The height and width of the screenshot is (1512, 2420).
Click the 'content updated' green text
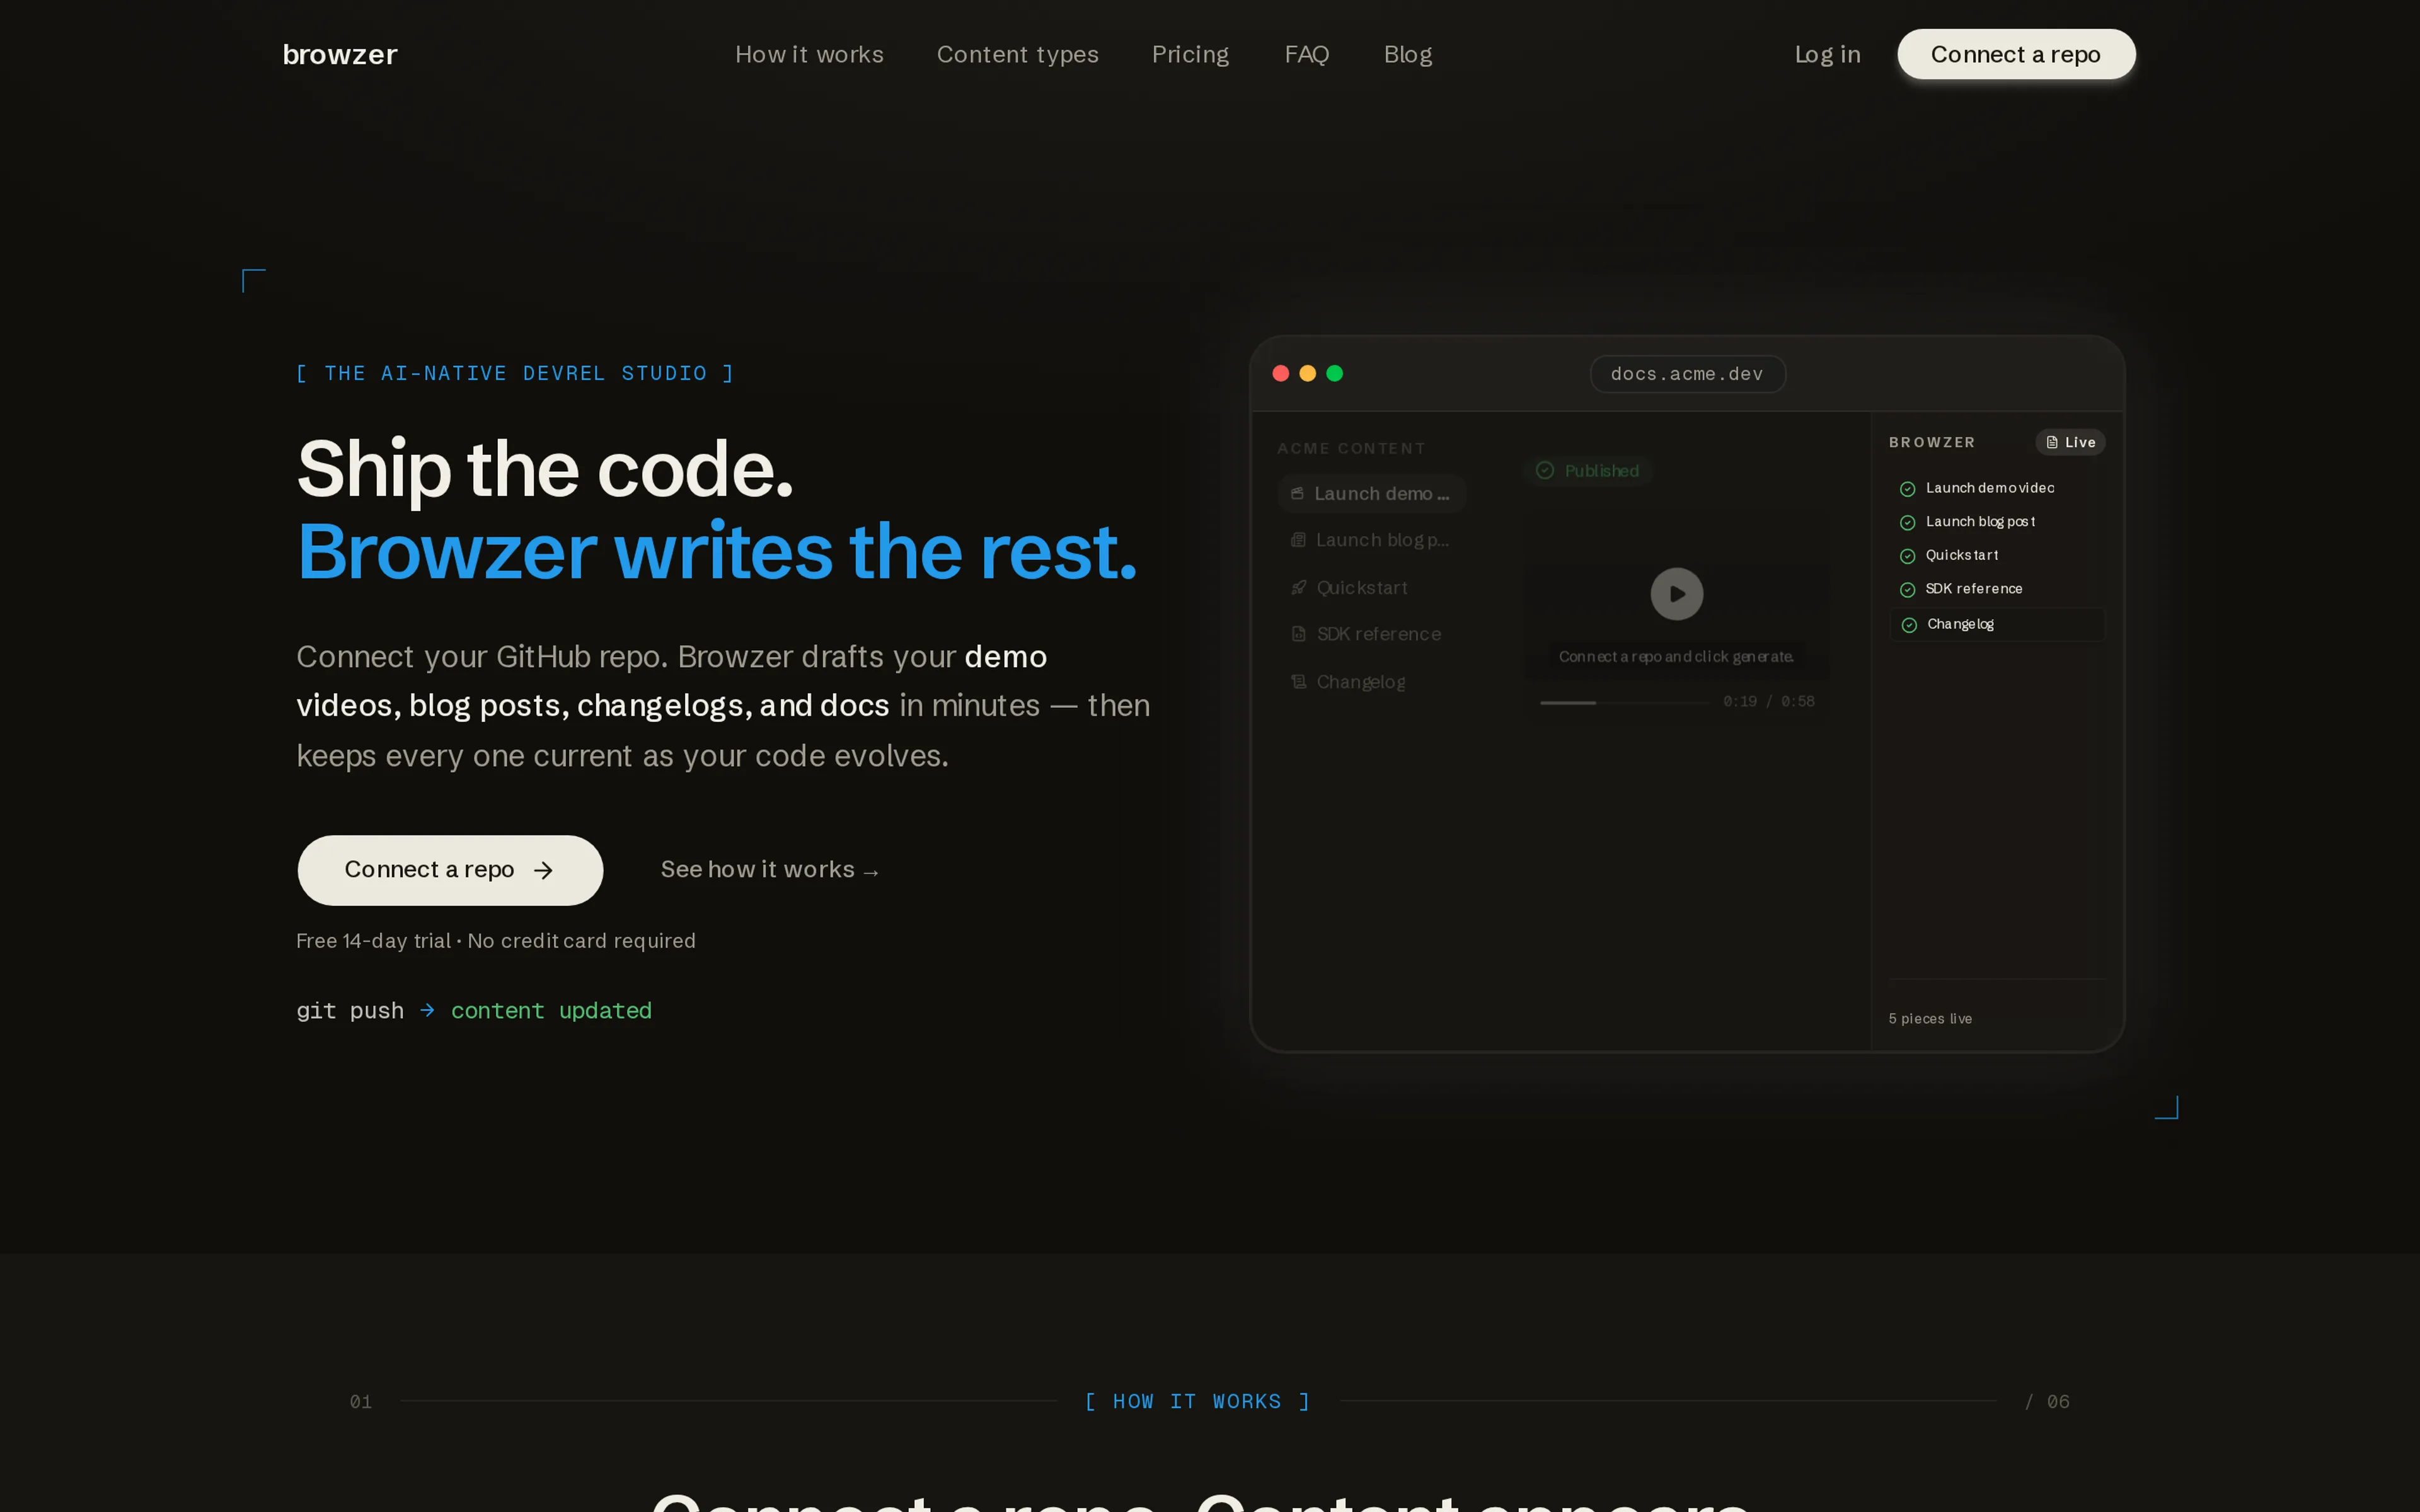(551, 1011)
